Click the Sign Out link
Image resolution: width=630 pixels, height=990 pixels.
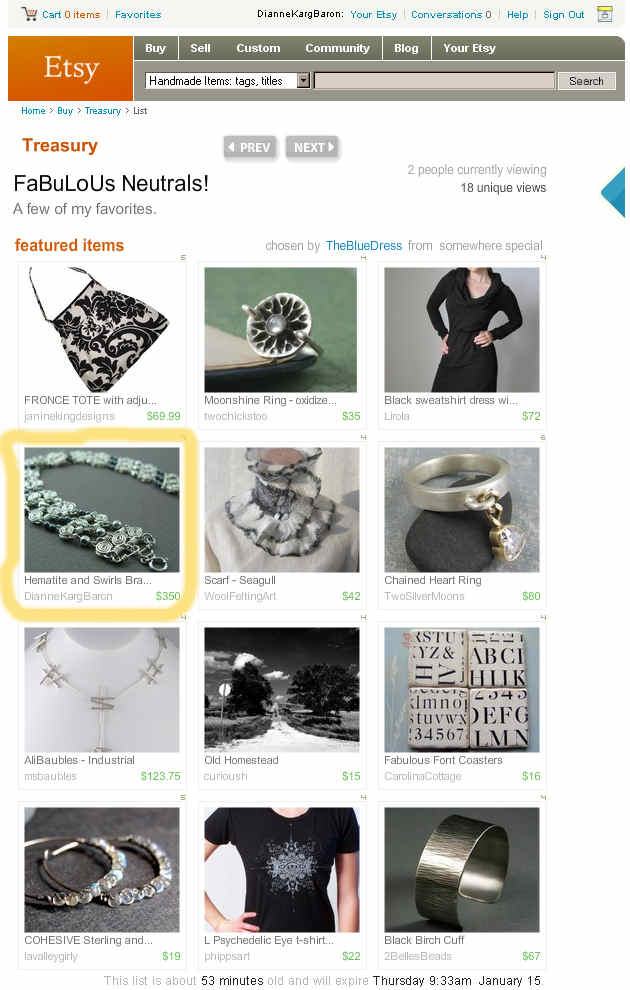coord(564,15)
